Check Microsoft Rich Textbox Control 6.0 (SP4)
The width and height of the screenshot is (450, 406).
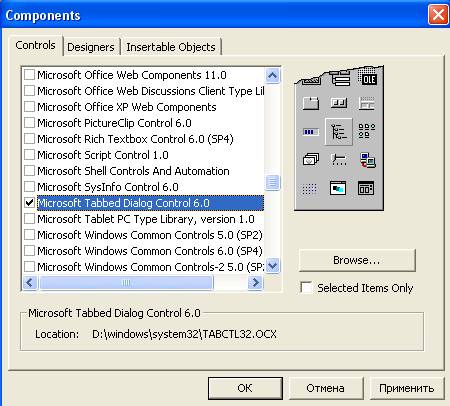(29, 139)
